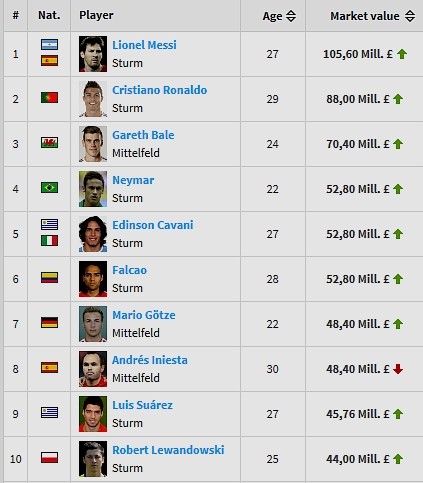Image resolution: width=423 pixels, height=483 pixels.
Task: Open the Robert Lewandowski profile link
Action: tap(168, 450)
